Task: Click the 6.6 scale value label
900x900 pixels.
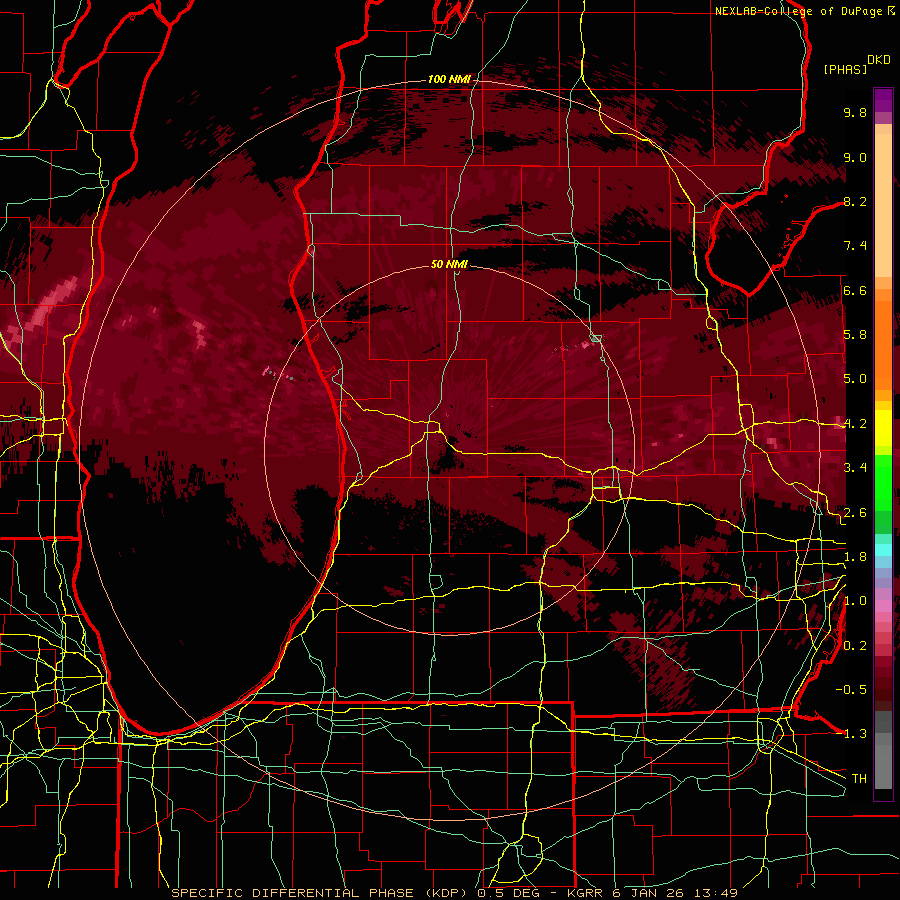Action: coord(855,290)
